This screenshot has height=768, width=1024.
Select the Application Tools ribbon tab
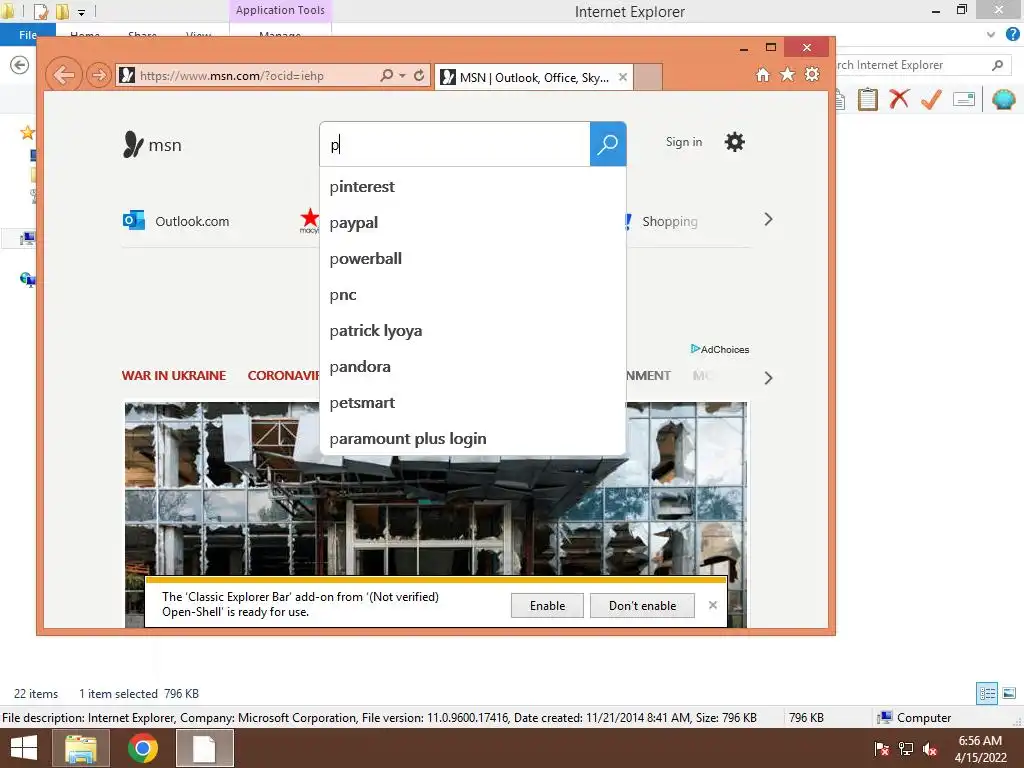[280, 10]
